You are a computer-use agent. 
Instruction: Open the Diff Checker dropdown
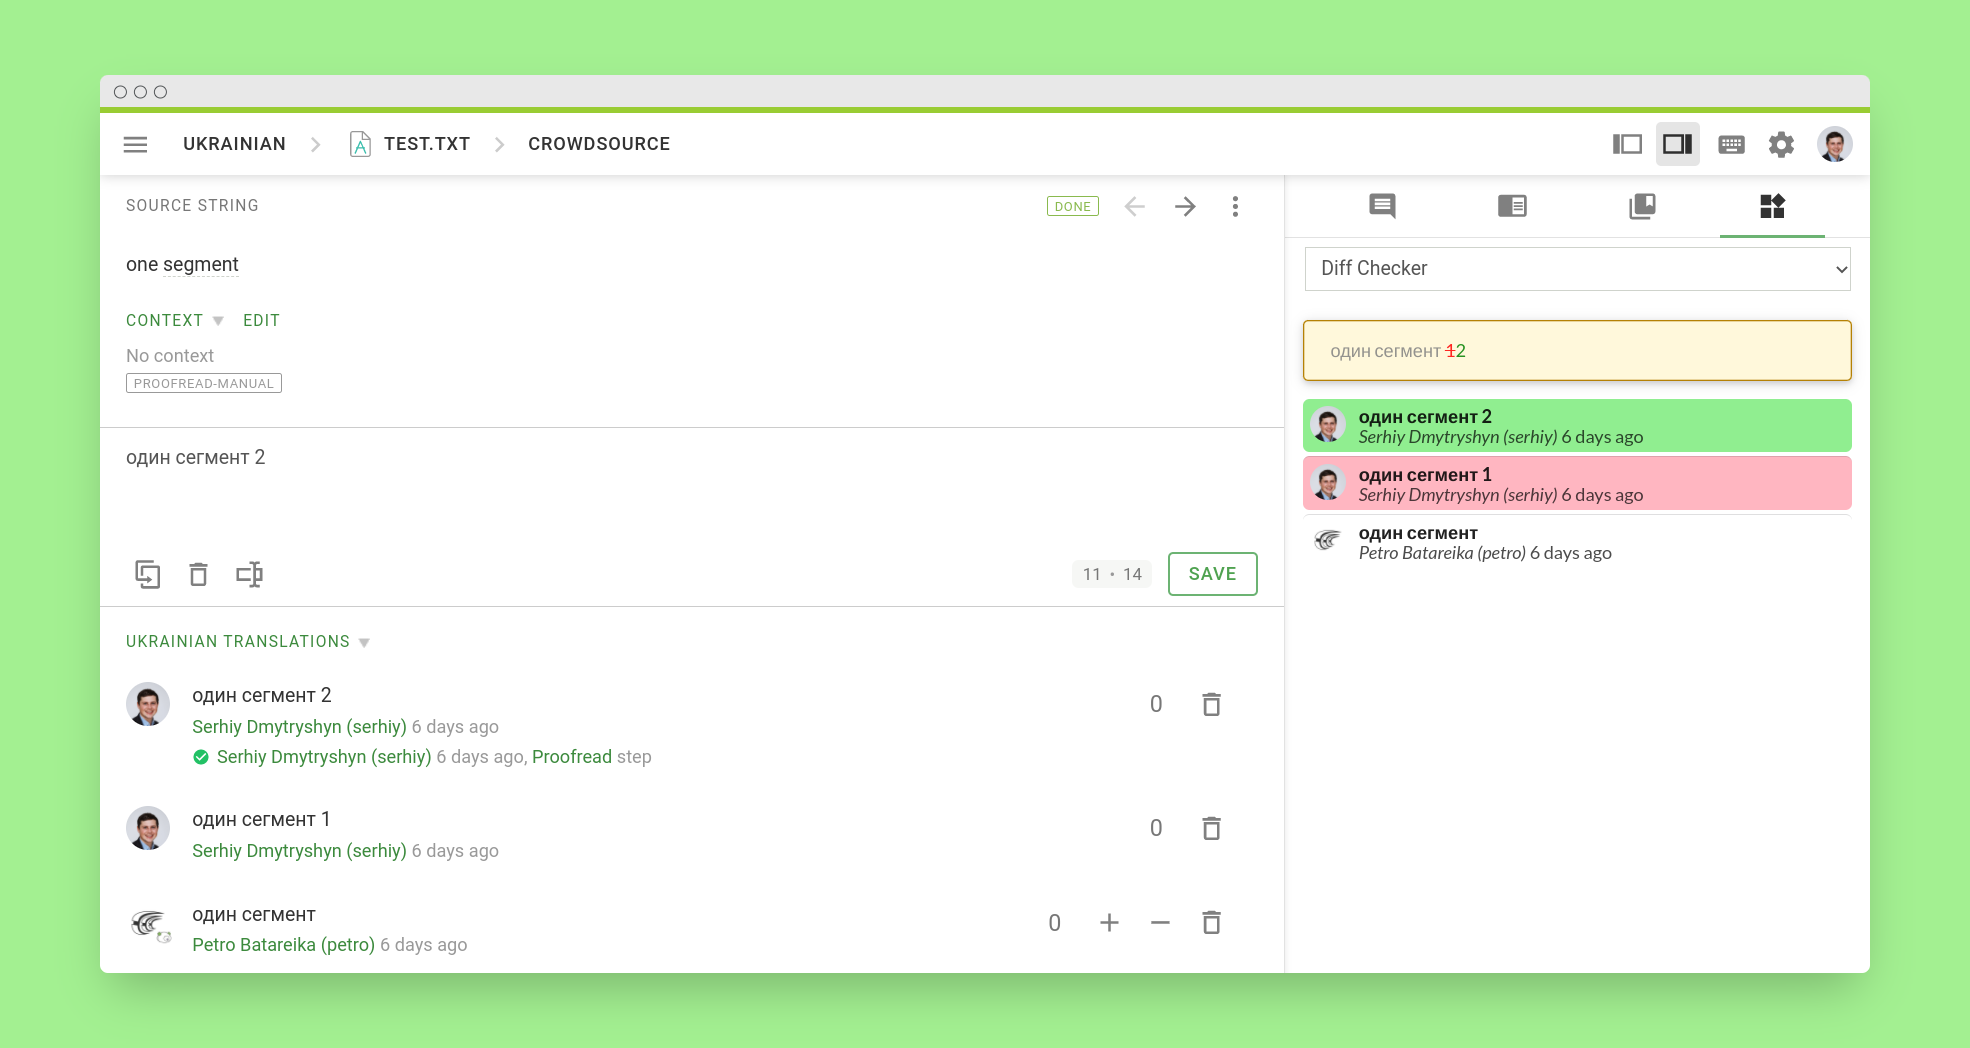coord(1577,269)
